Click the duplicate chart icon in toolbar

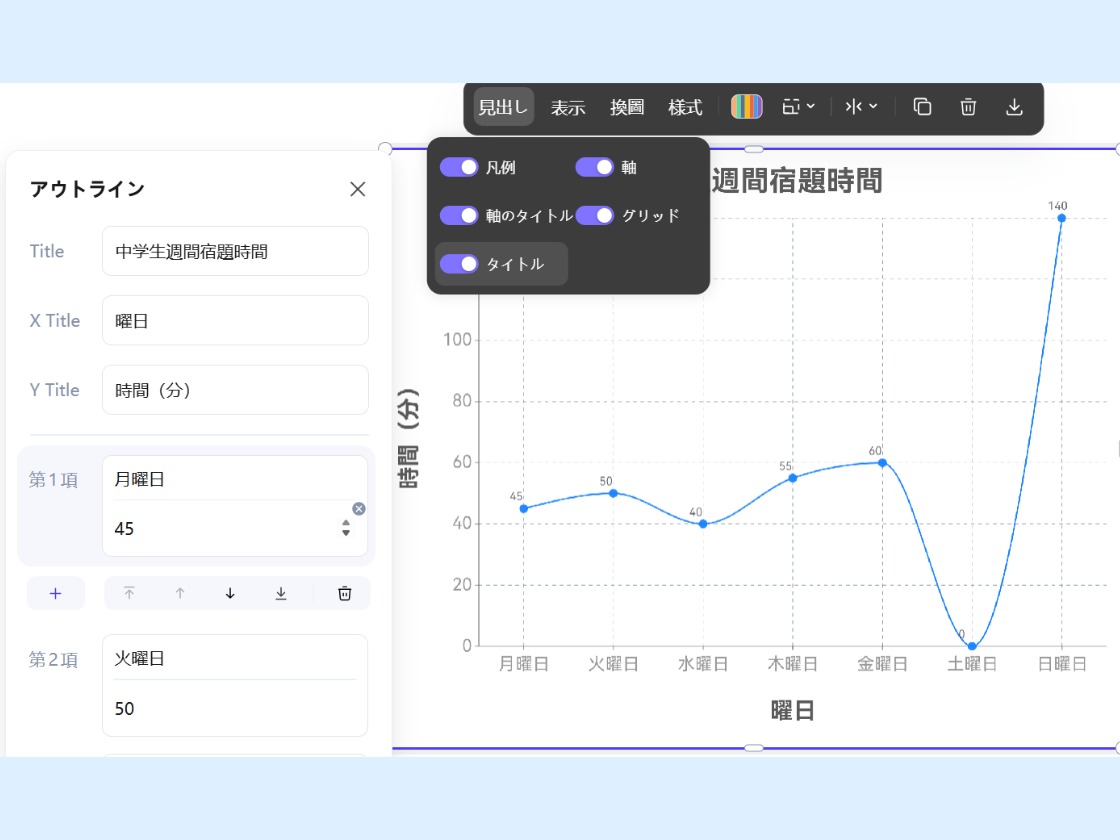922,107
